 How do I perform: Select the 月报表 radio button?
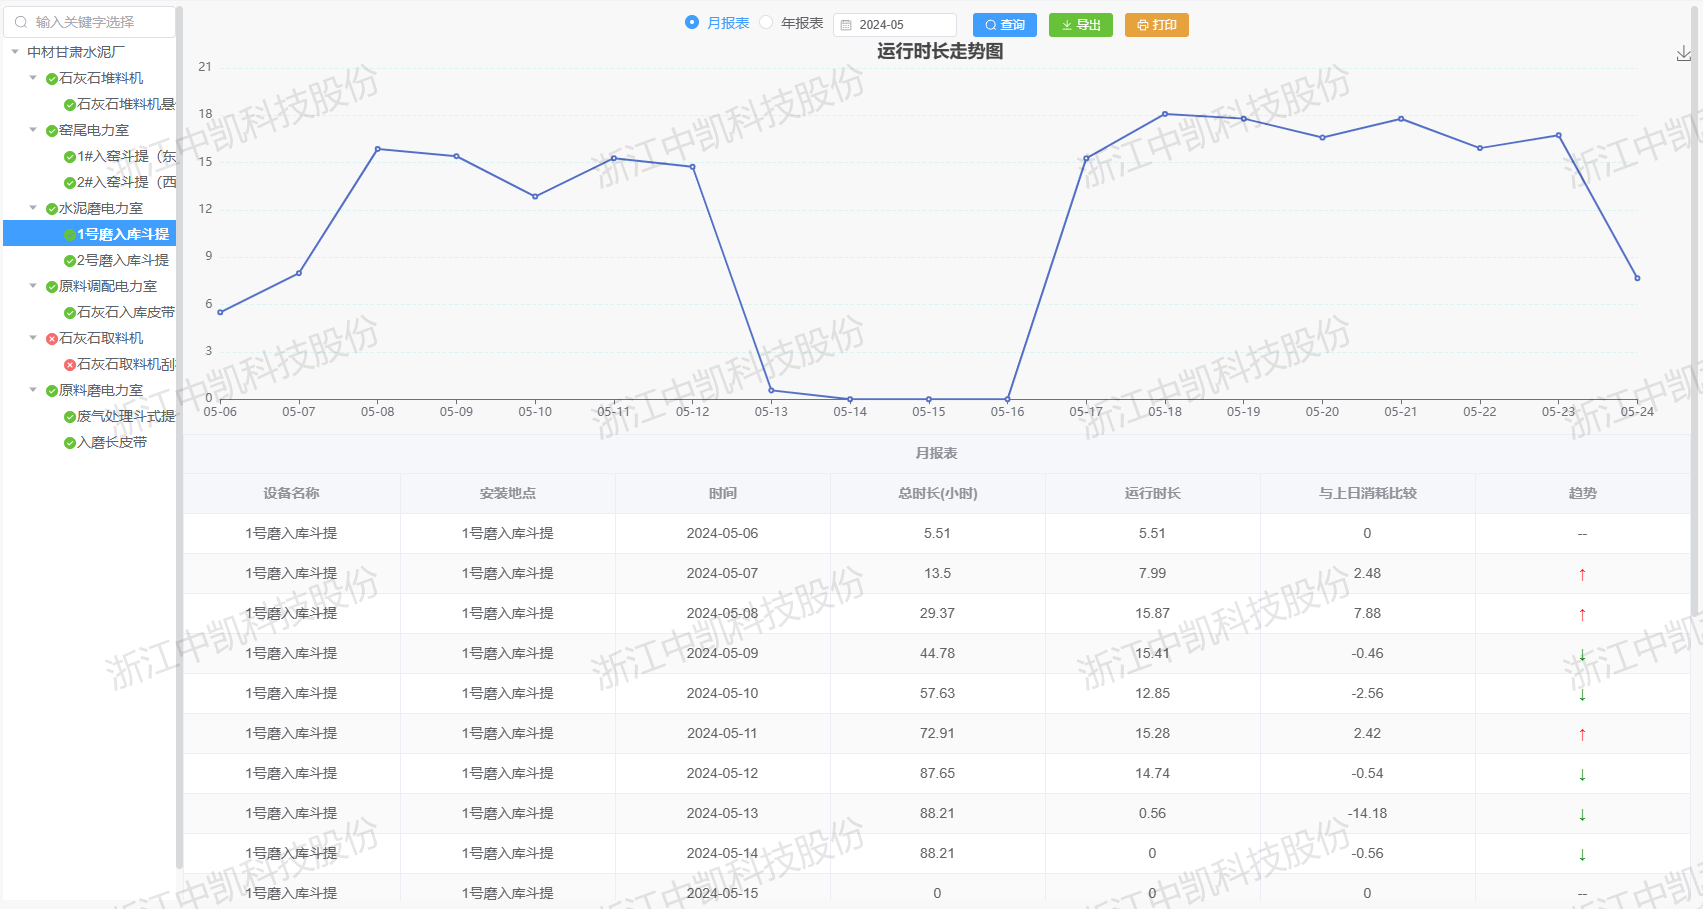click(x=692, y=22)
